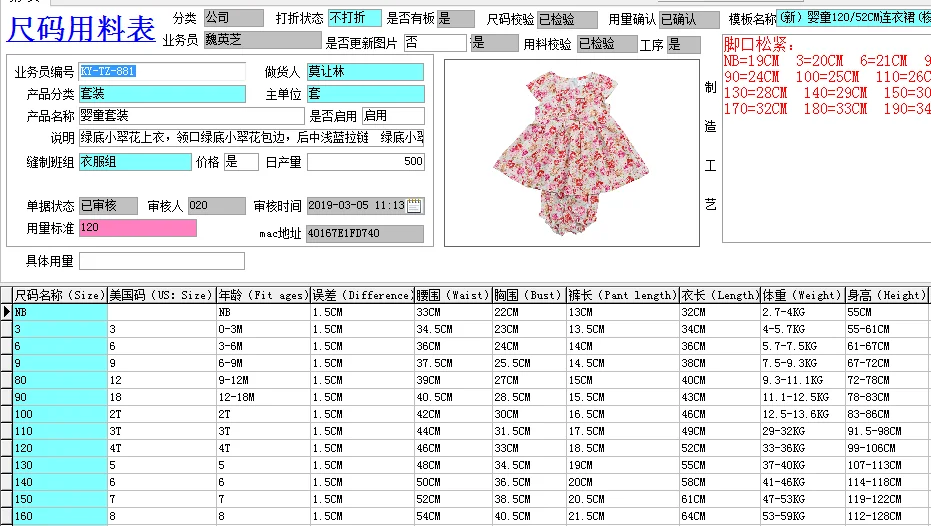Select size name cell 120
The image size is (931, 526).
[x=60, y=448]
